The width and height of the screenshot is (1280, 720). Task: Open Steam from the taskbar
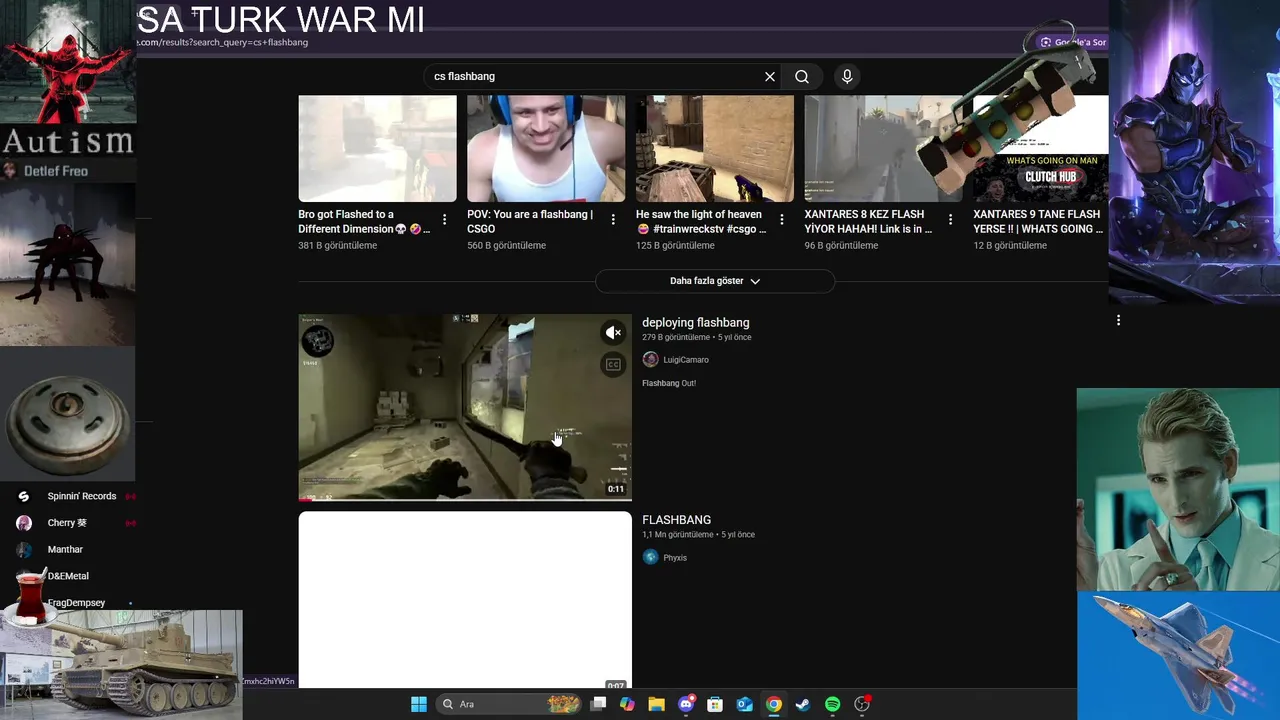(x=802, y=704)
